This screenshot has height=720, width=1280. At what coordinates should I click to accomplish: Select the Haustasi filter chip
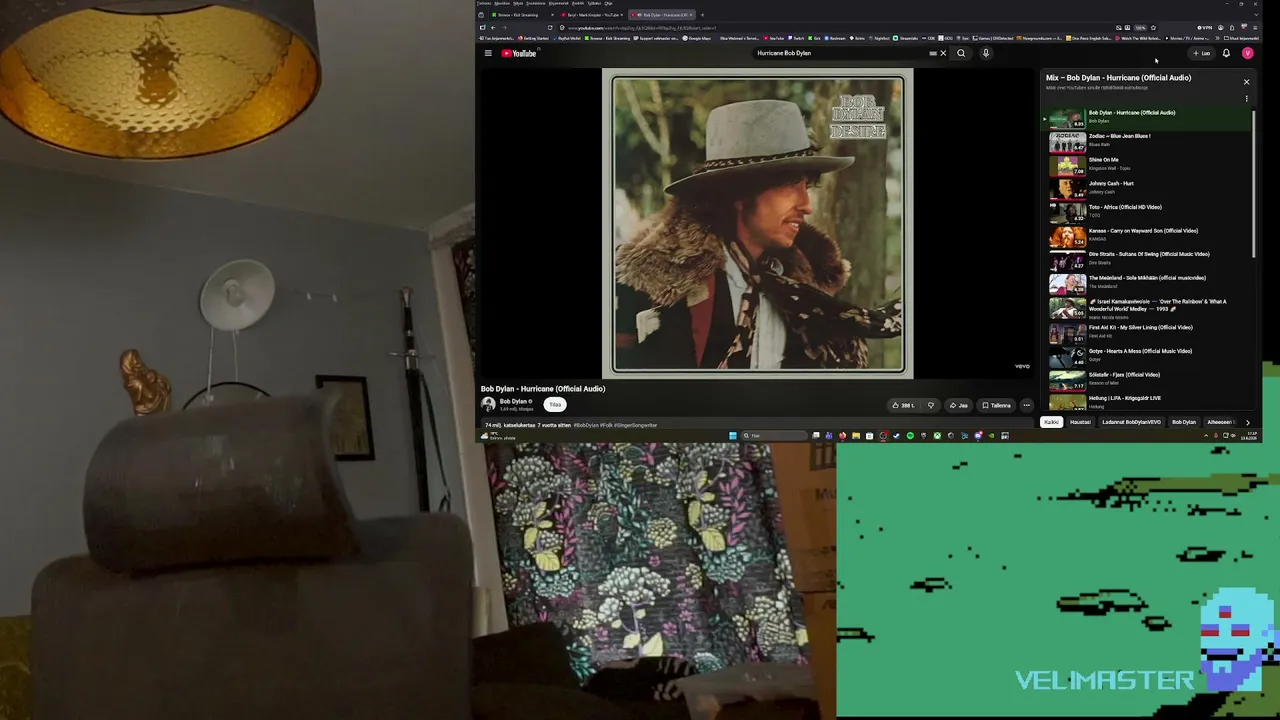coord(1080,422)
